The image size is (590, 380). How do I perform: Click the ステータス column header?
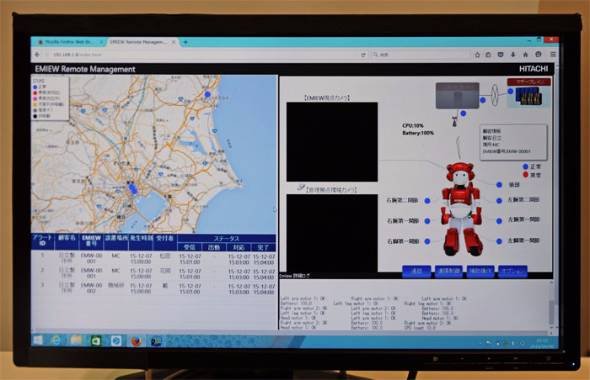click(x=226, y=239)
